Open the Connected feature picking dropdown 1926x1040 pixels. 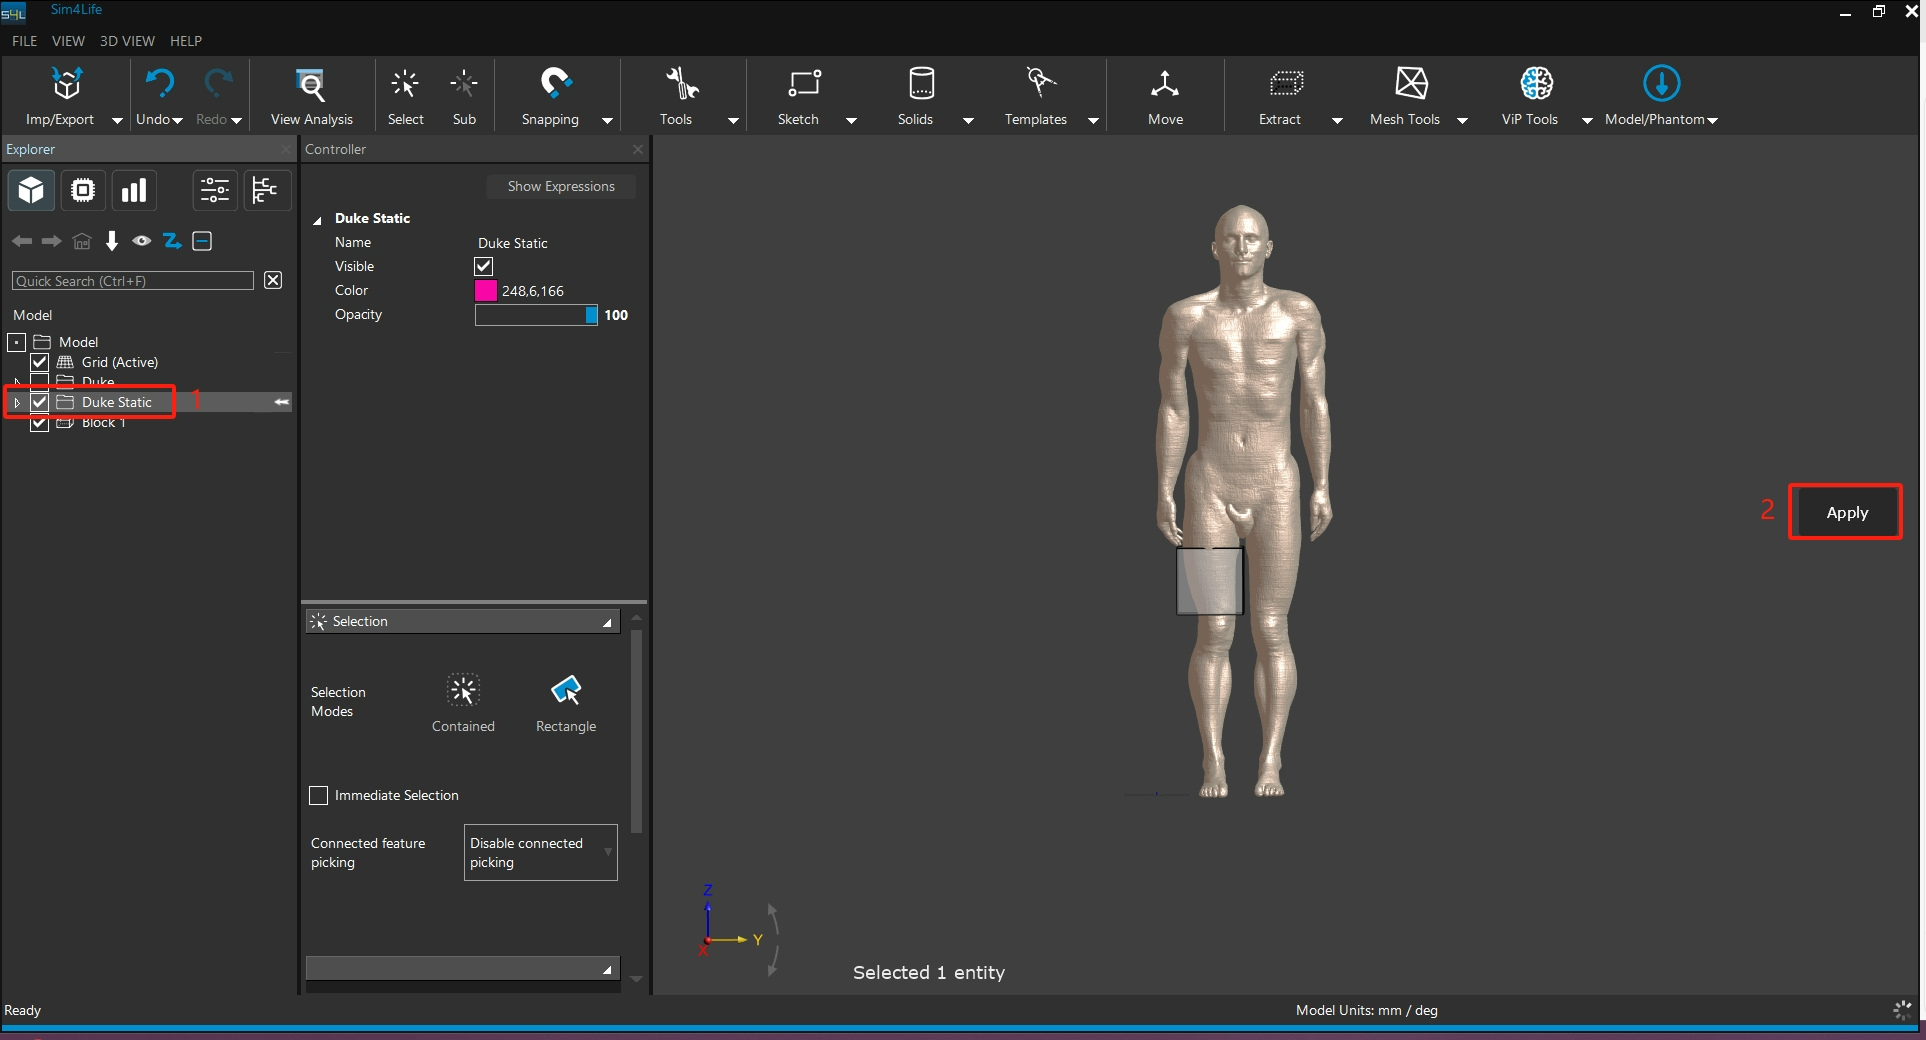pos(540,852)
